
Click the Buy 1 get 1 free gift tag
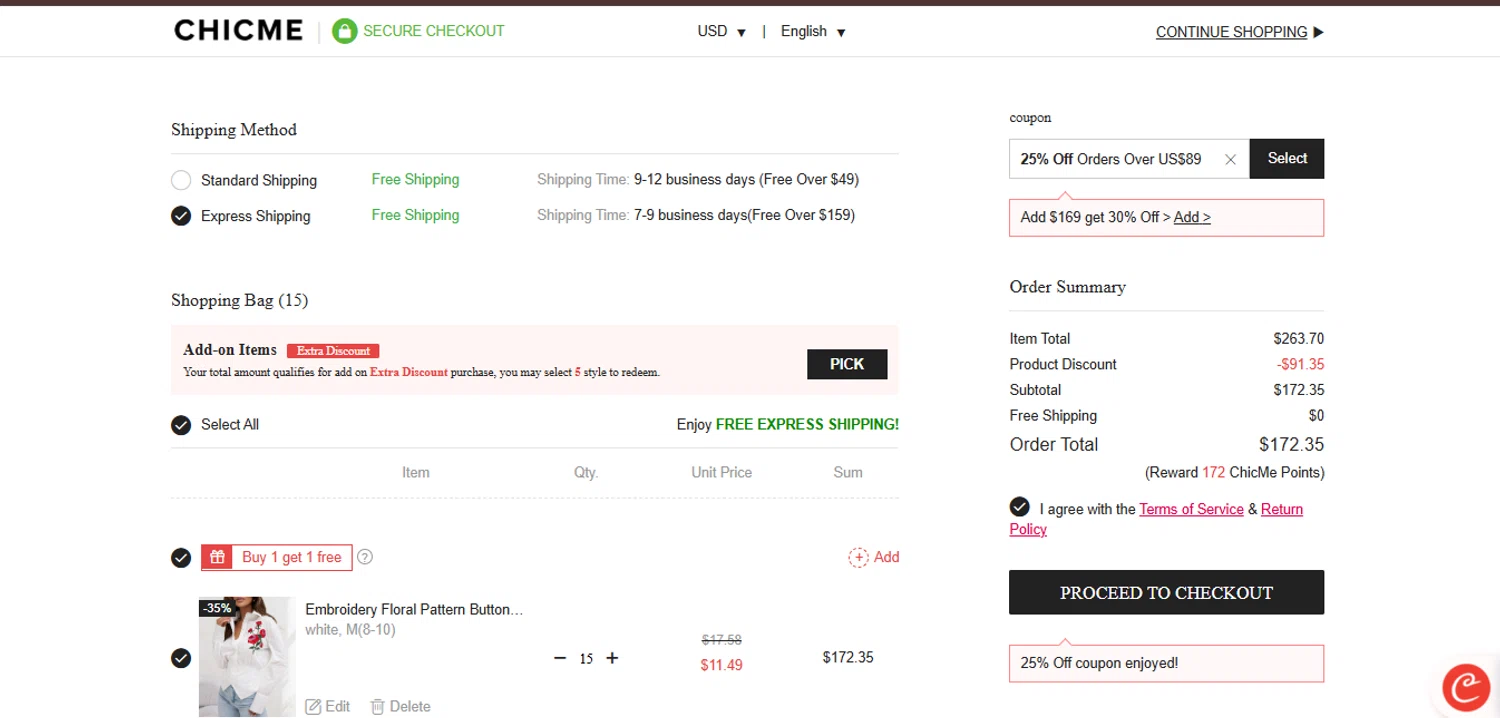(277, 557)
